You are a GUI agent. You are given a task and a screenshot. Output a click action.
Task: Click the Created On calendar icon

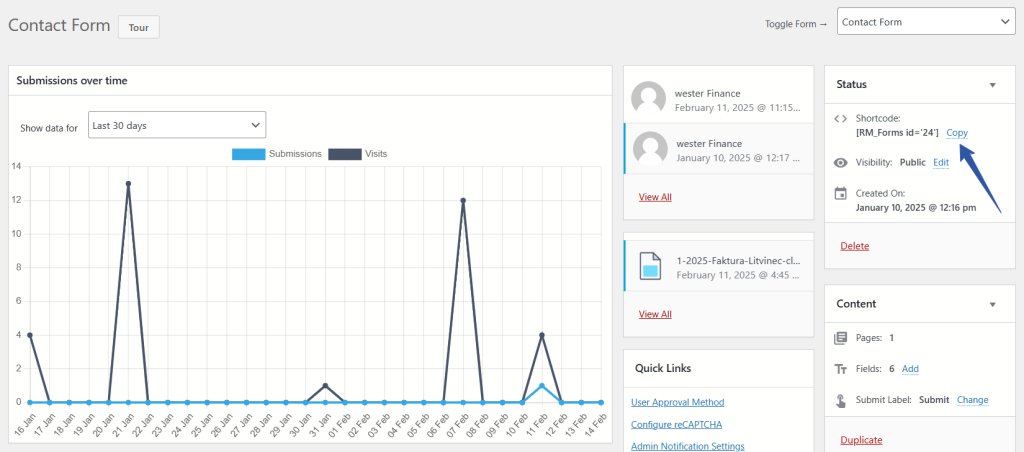tap(840, 193)
